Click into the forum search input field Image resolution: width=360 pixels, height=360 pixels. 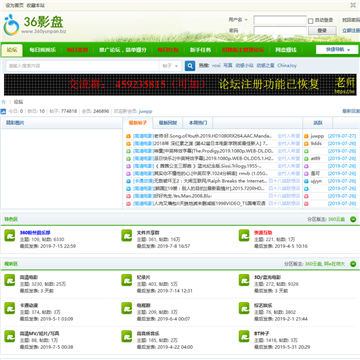83,66
